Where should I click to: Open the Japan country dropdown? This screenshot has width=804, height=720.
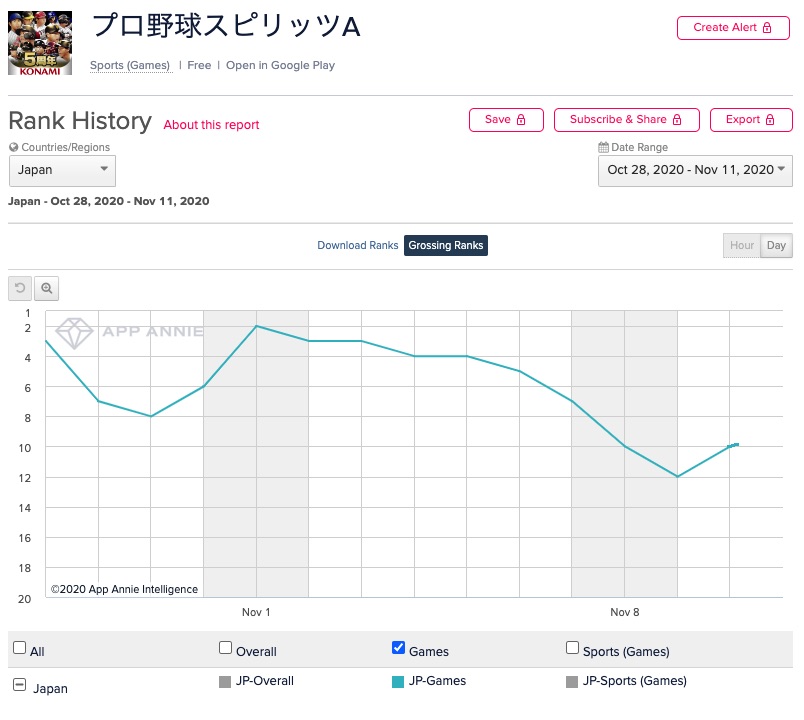click(63, 171)
